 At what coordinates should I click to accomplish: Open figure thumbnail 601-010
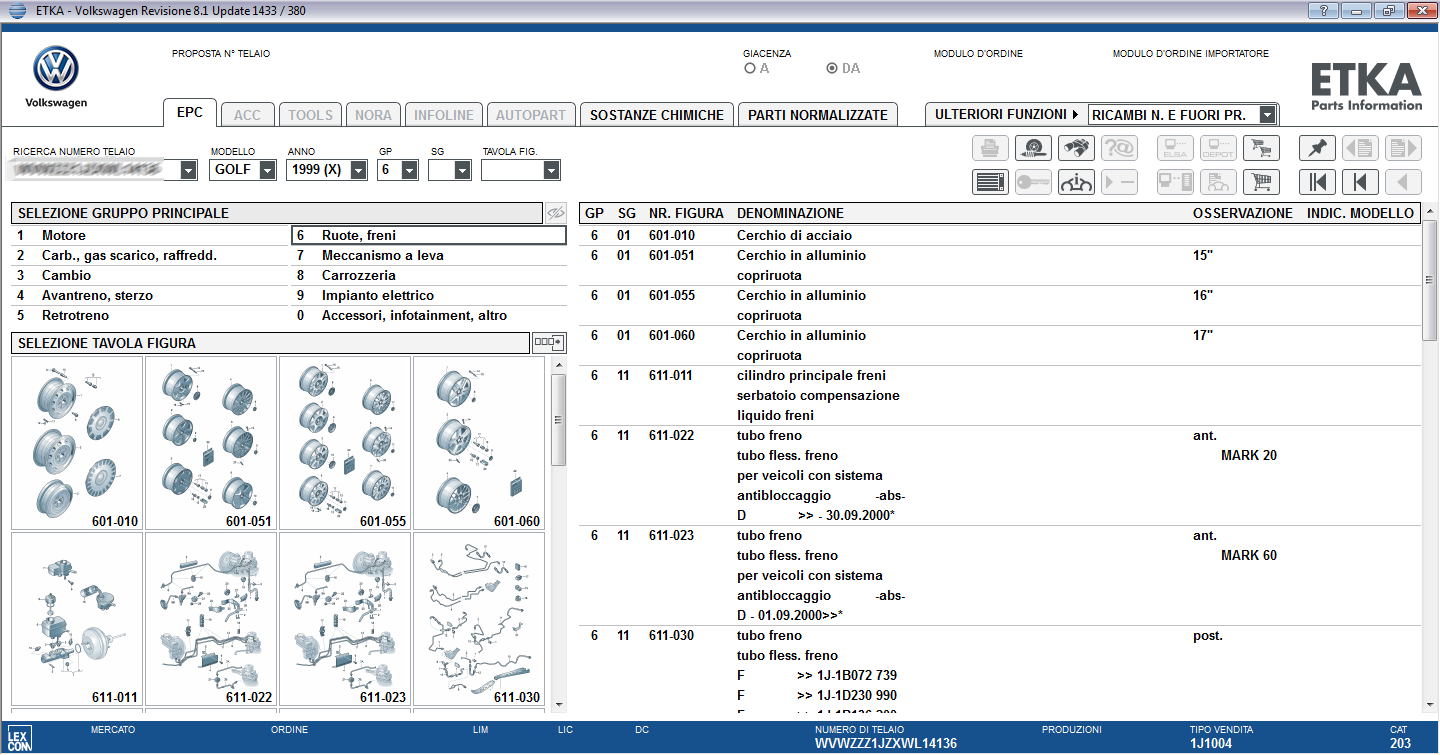click(77, 443)
